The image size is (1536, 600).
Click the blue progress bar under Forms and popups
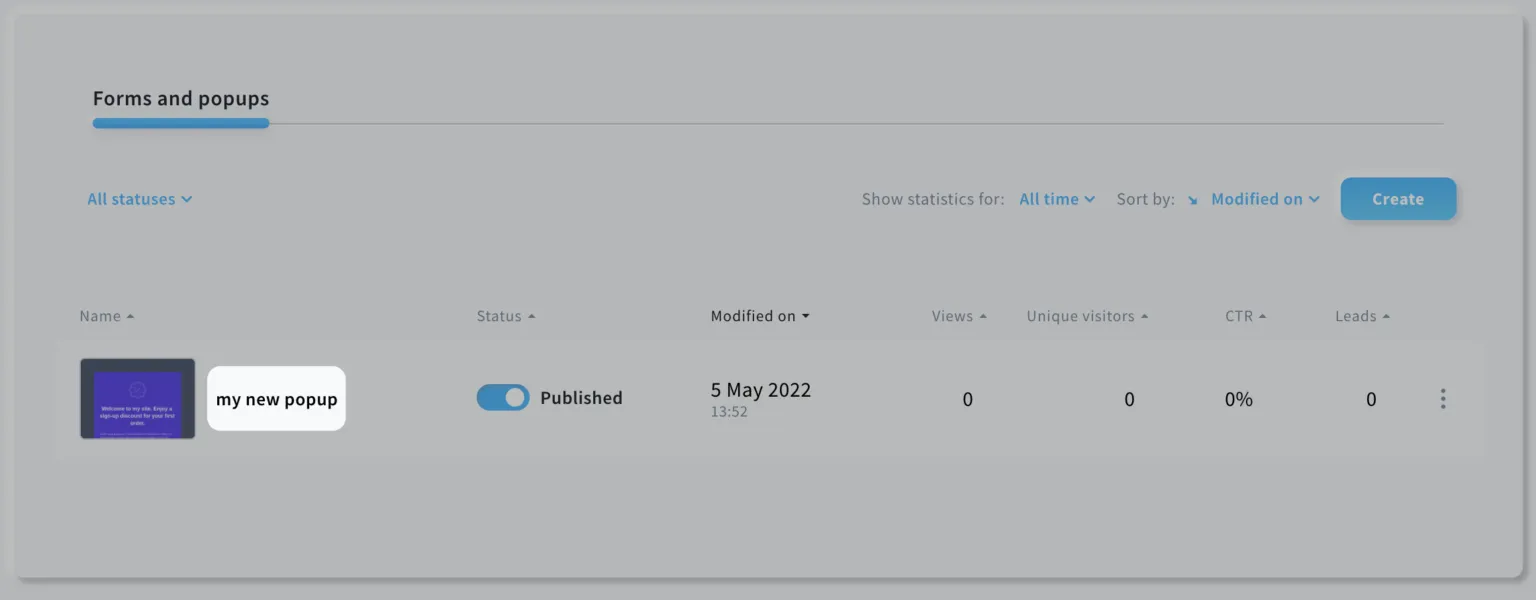tap(180, 123)
